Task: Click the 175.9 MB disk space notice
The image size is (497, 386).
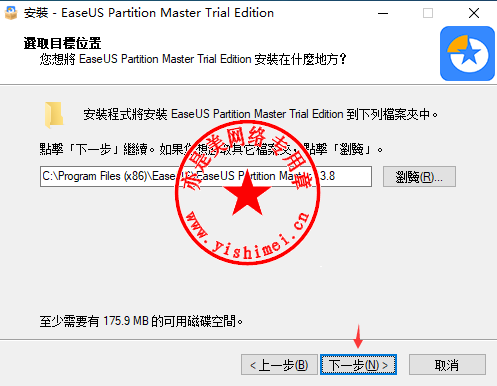Action: pos(141,321)
